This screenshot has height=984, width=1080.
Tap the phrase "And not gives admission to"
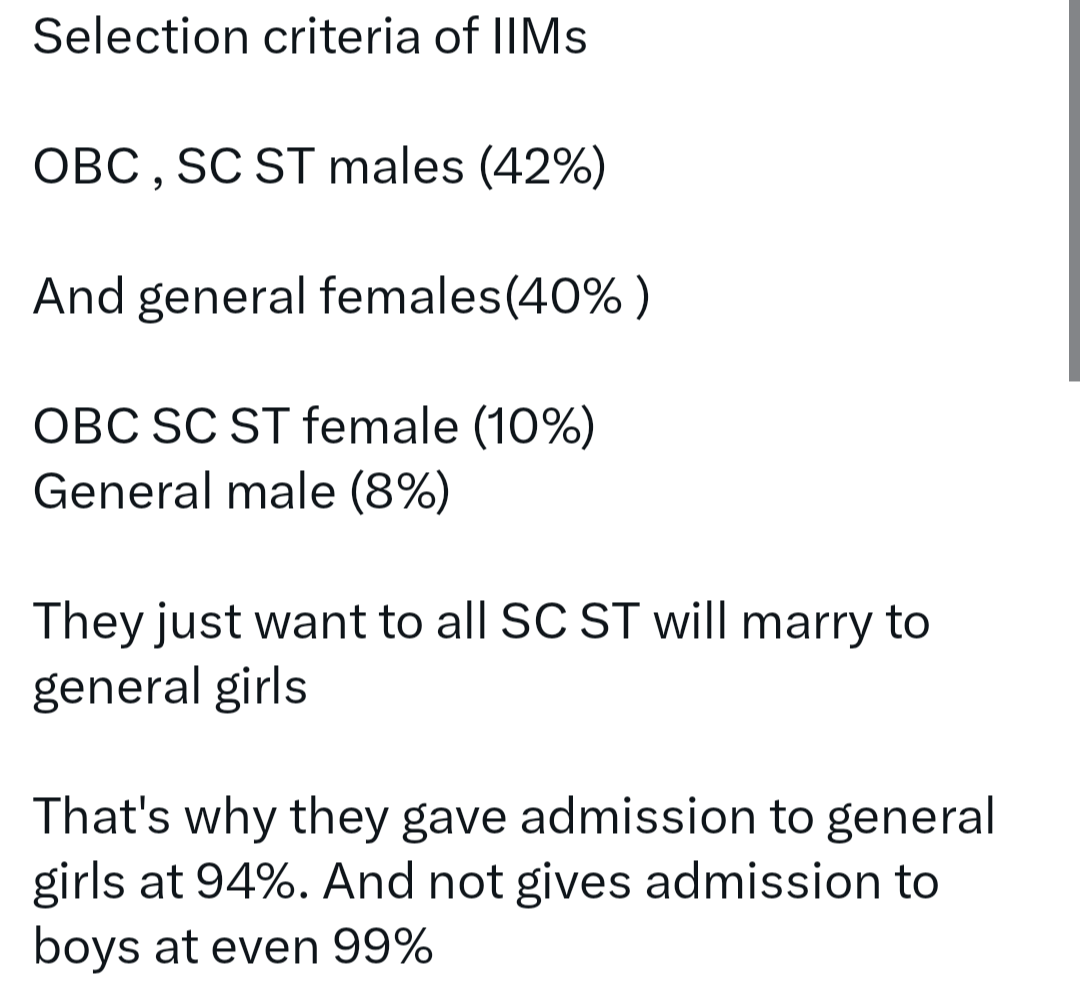(631, 881)
